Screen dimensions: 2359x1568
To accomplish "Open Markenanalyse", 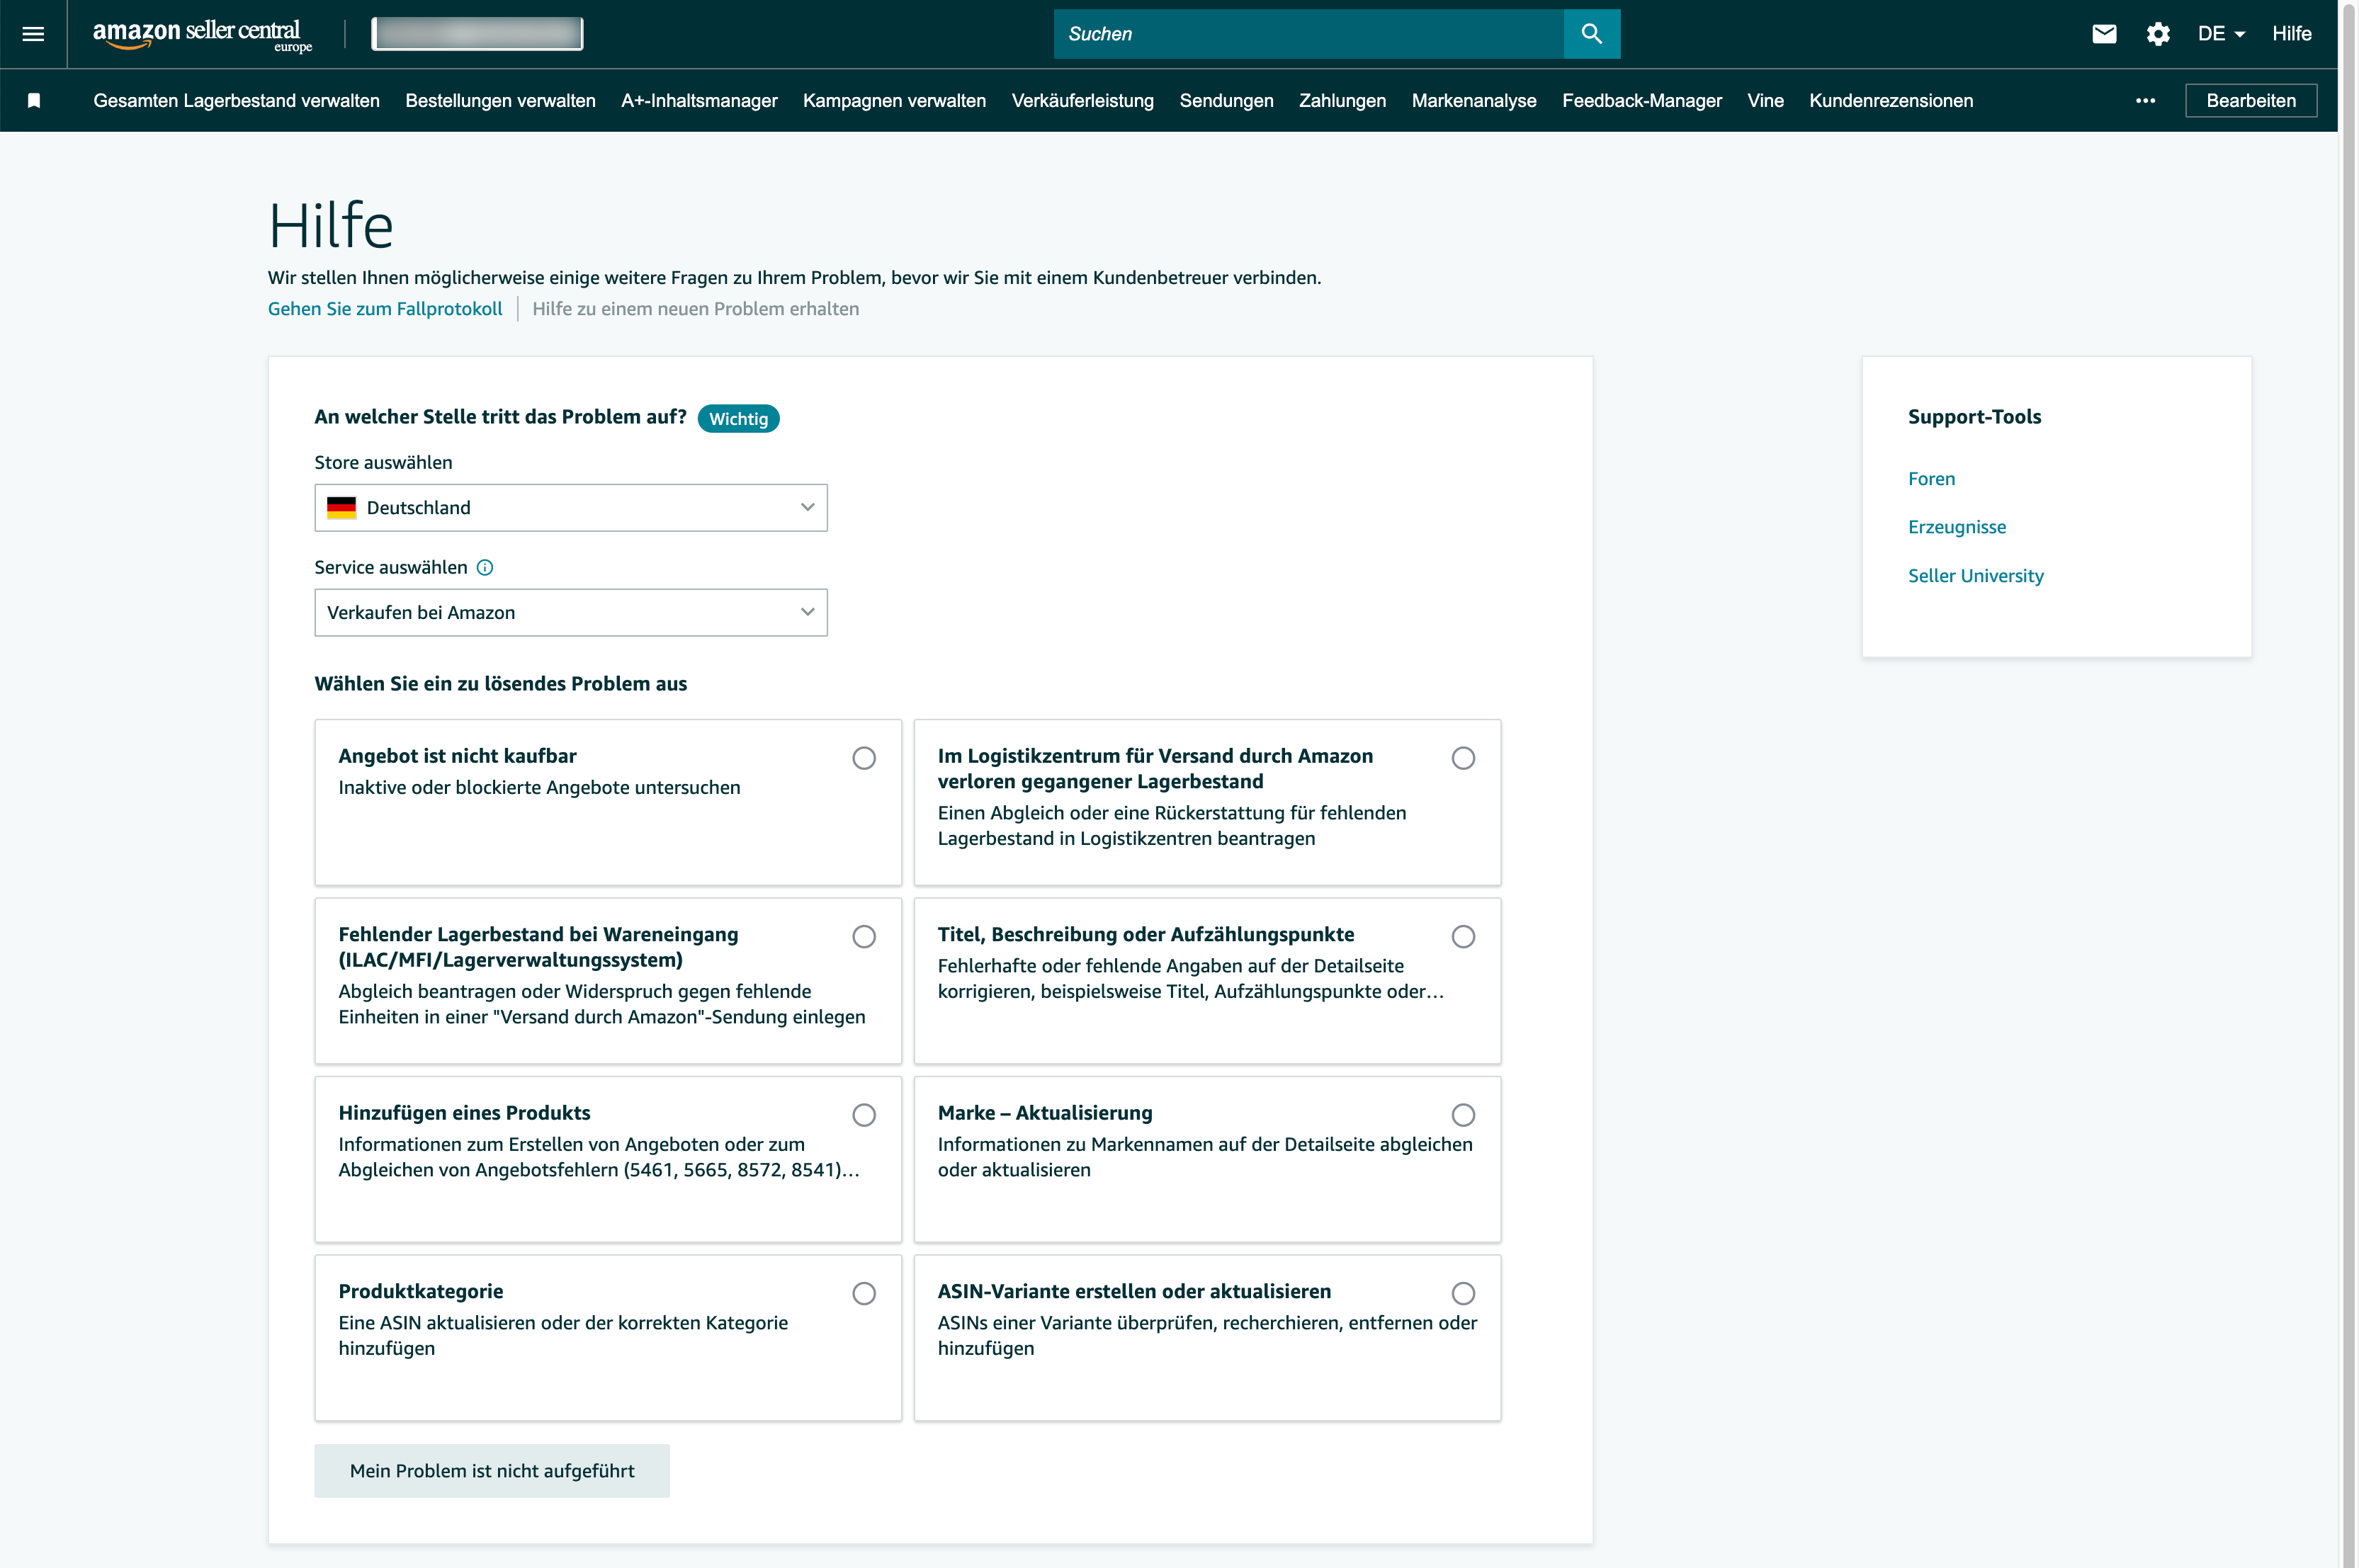I will 1473,100.
